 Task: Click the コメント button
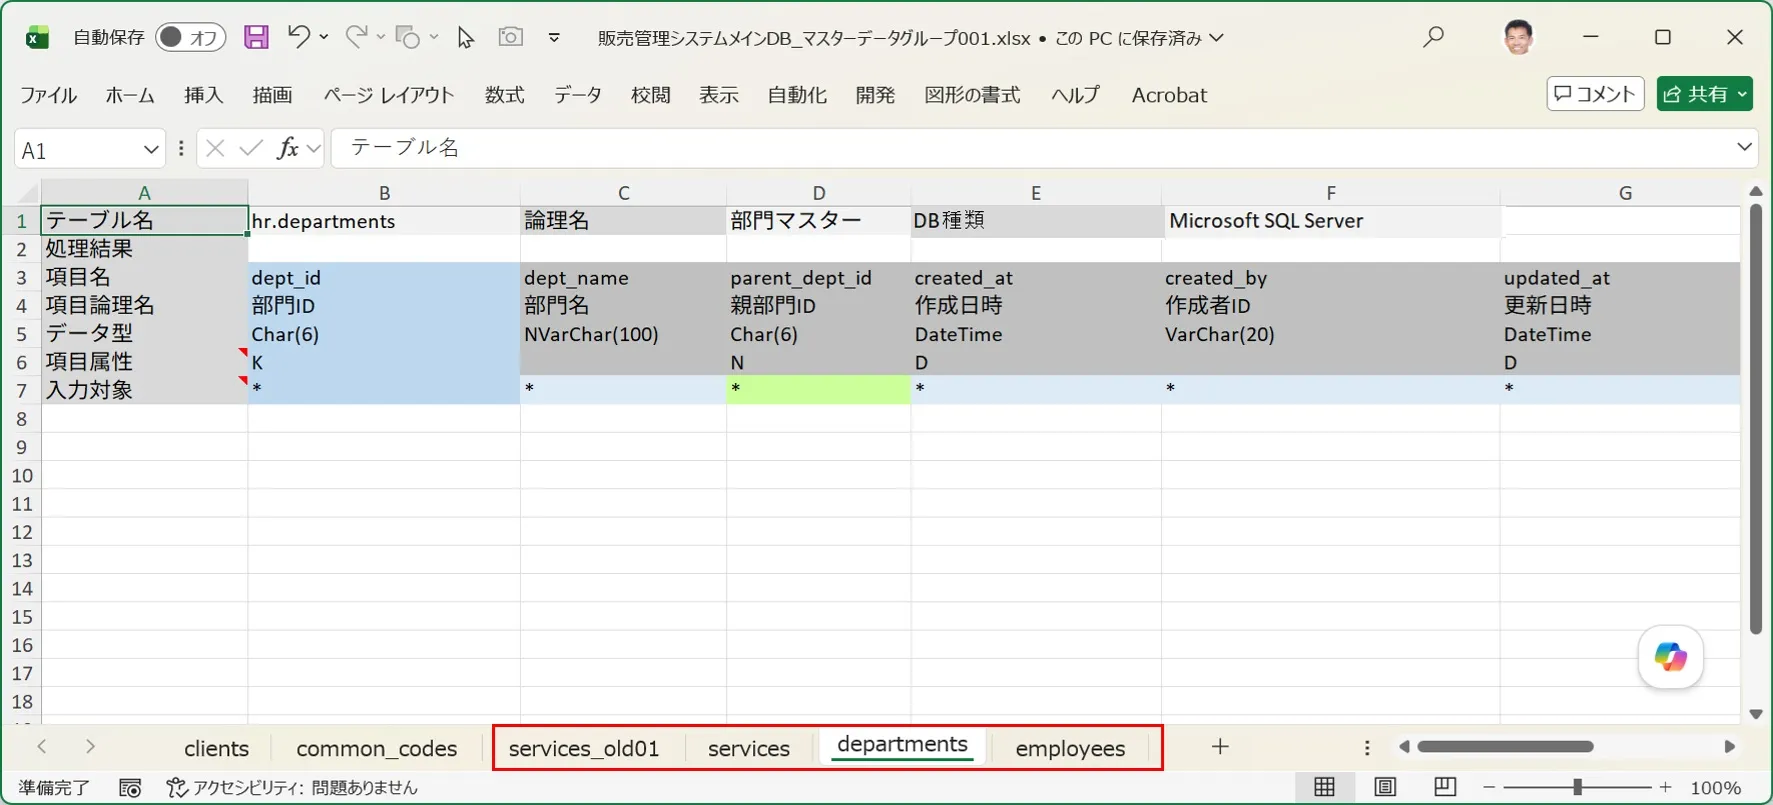click(1595, 93)
